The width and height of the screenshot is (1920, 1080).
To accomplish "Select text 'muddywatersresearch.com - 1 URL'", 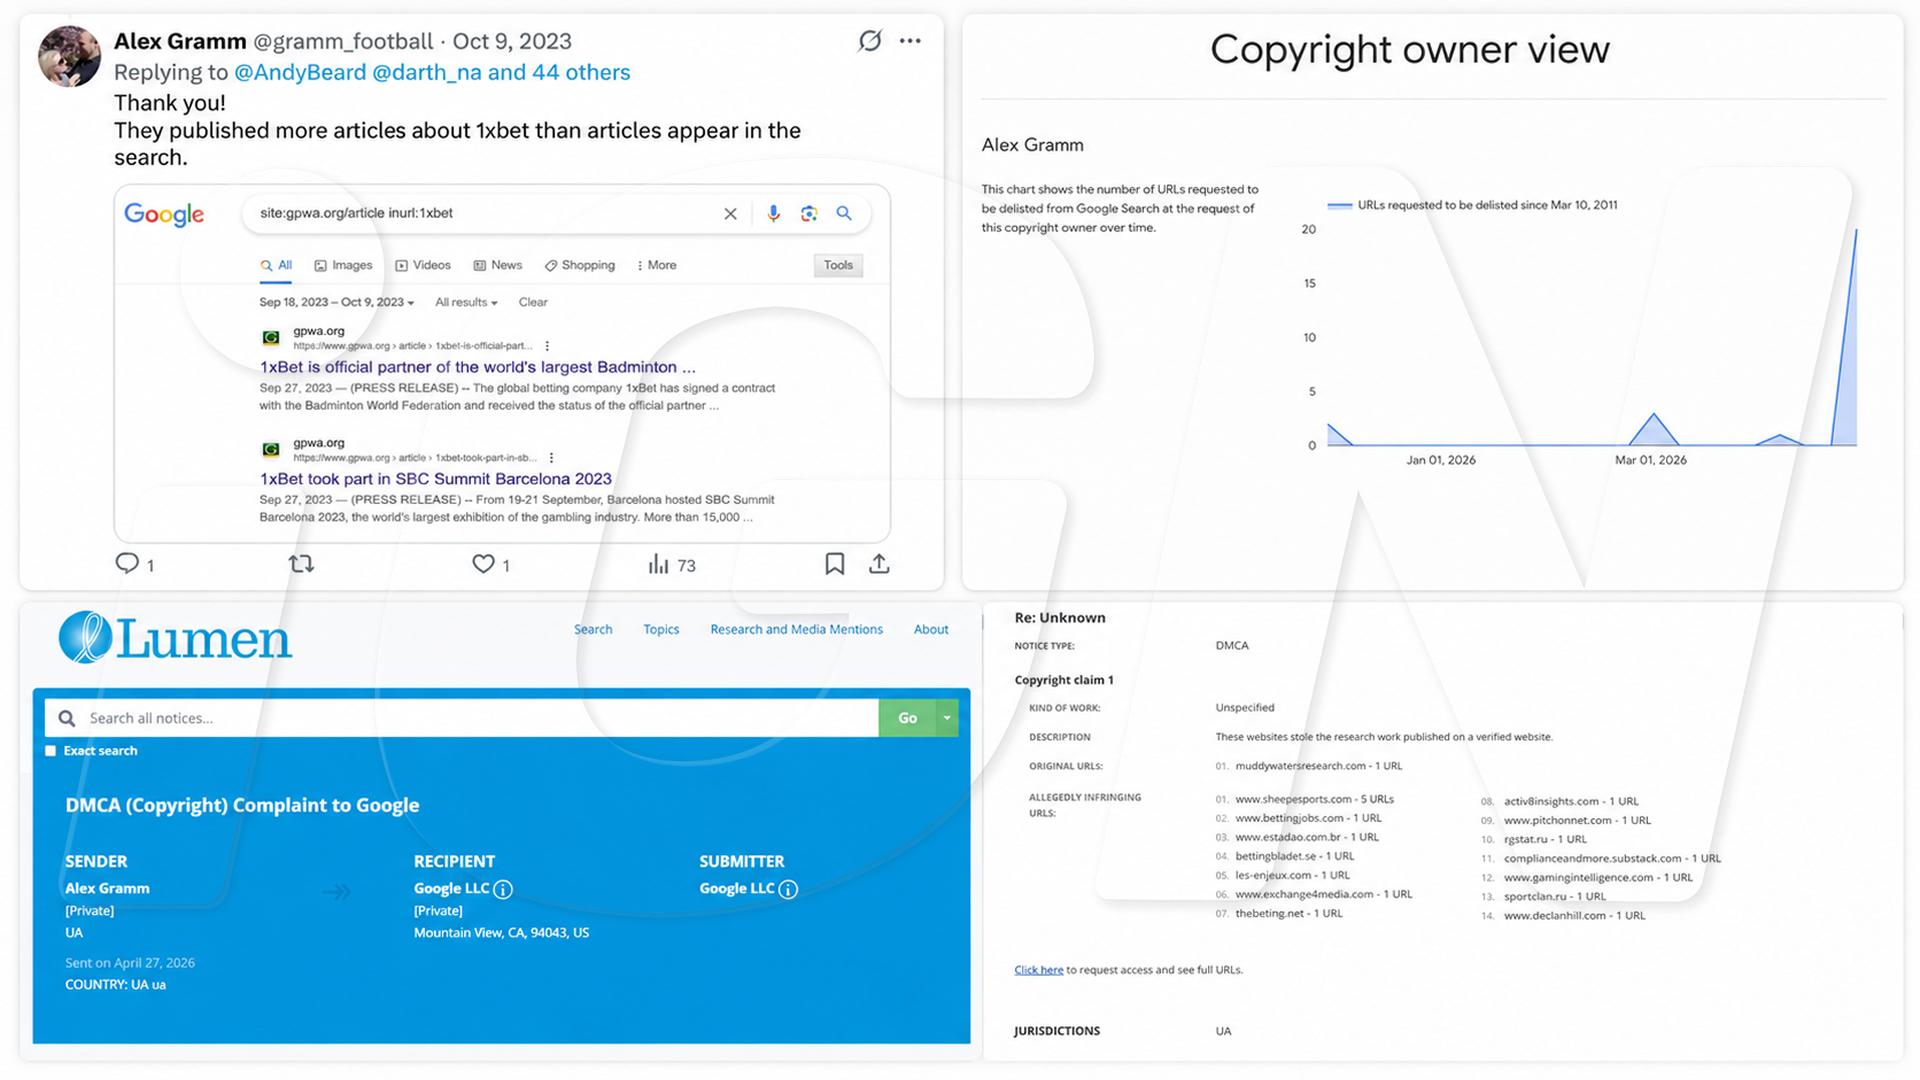I will point(1319,766).
